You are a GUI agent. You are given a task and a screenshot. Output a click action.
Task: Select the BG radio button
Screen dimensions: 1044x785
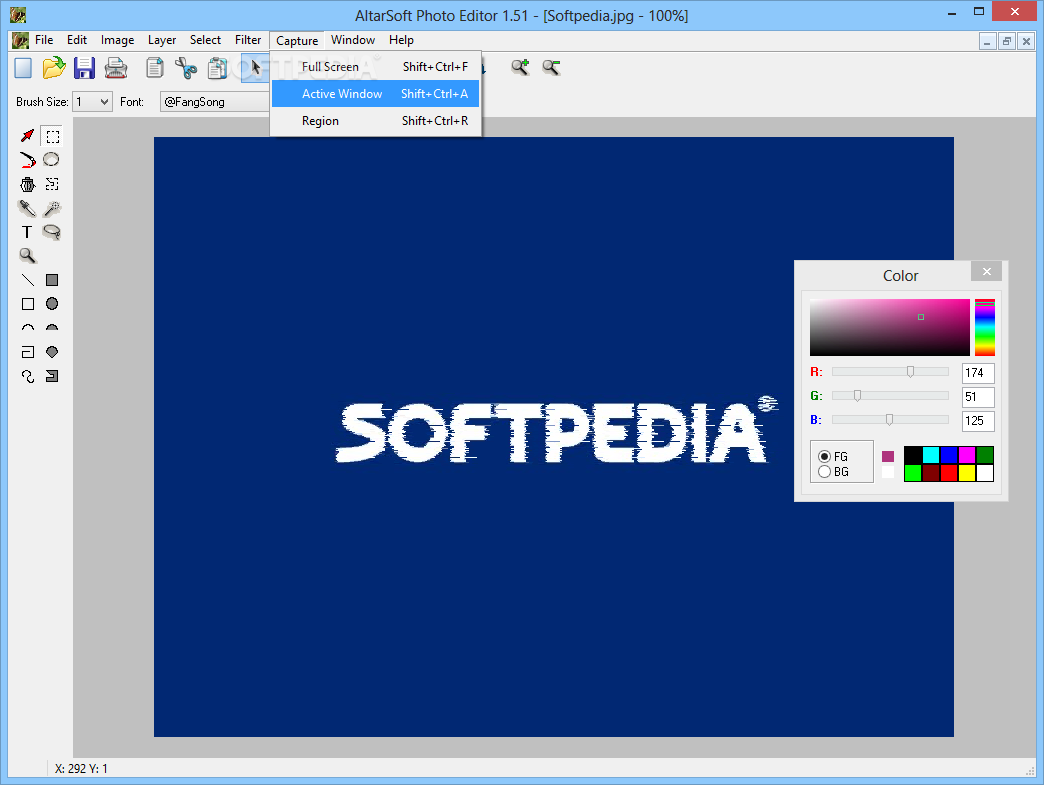pos(824,471)
